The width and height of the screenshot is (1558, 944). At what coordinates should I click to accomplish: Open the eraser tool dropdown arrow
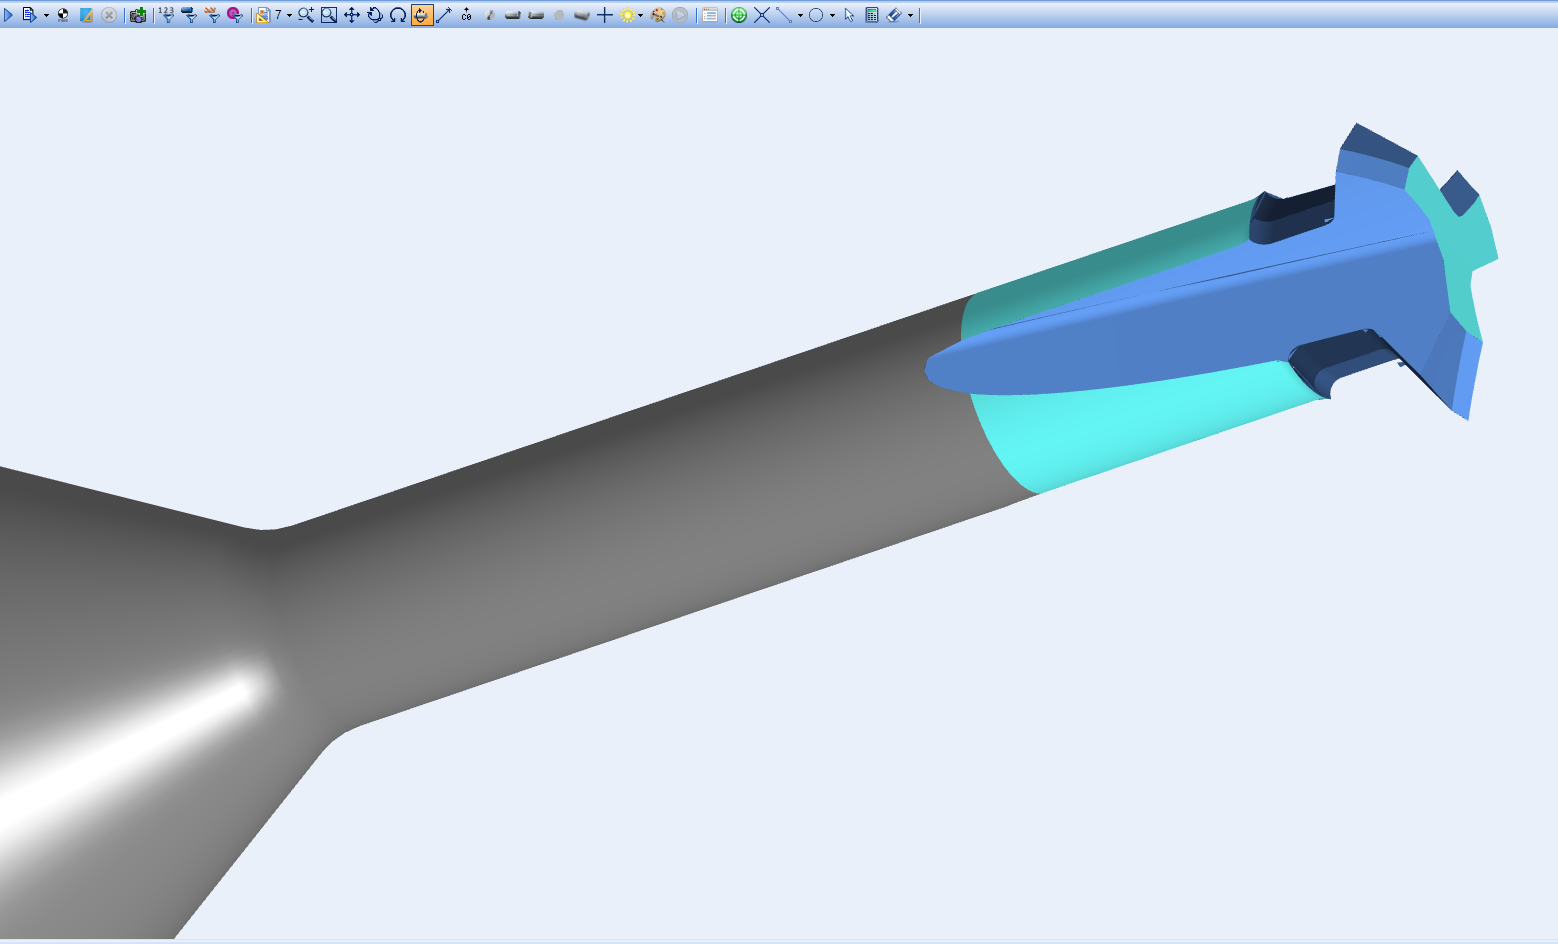(x=910, y=16)
